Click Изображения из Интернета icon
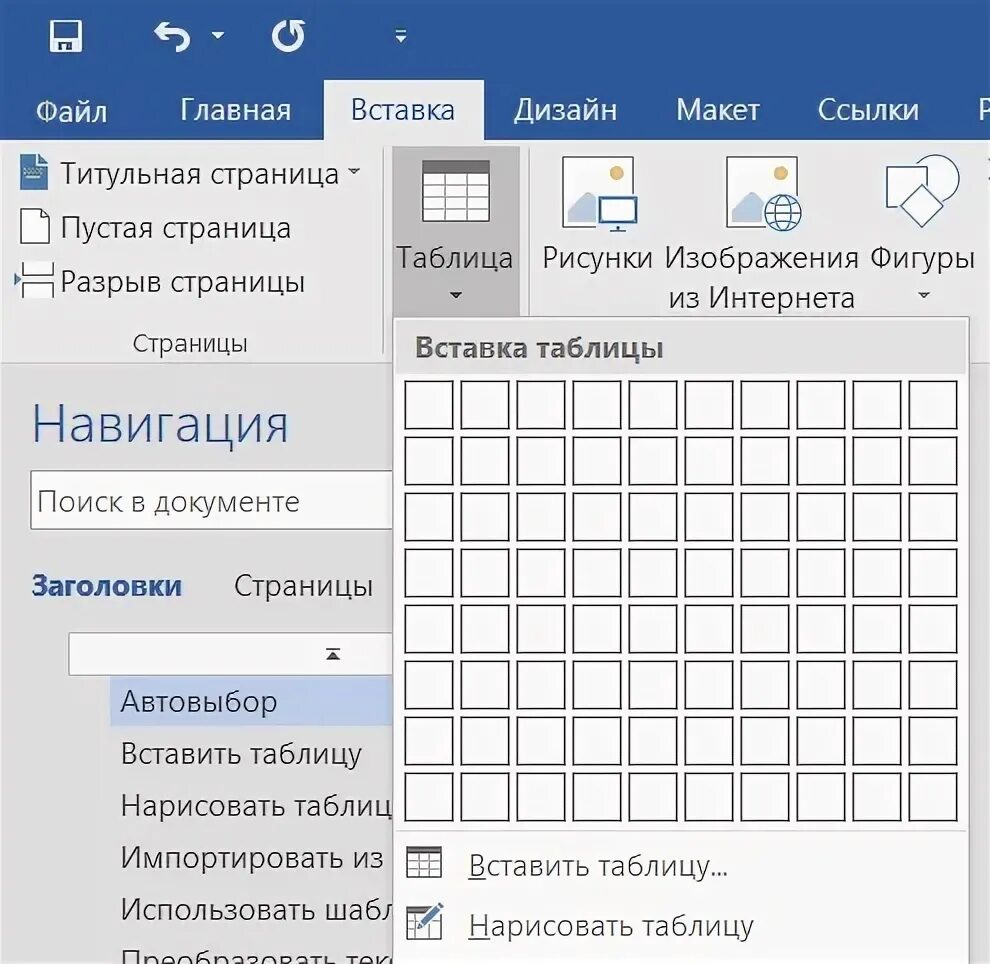Screen dimensions: 990x964 763,193
